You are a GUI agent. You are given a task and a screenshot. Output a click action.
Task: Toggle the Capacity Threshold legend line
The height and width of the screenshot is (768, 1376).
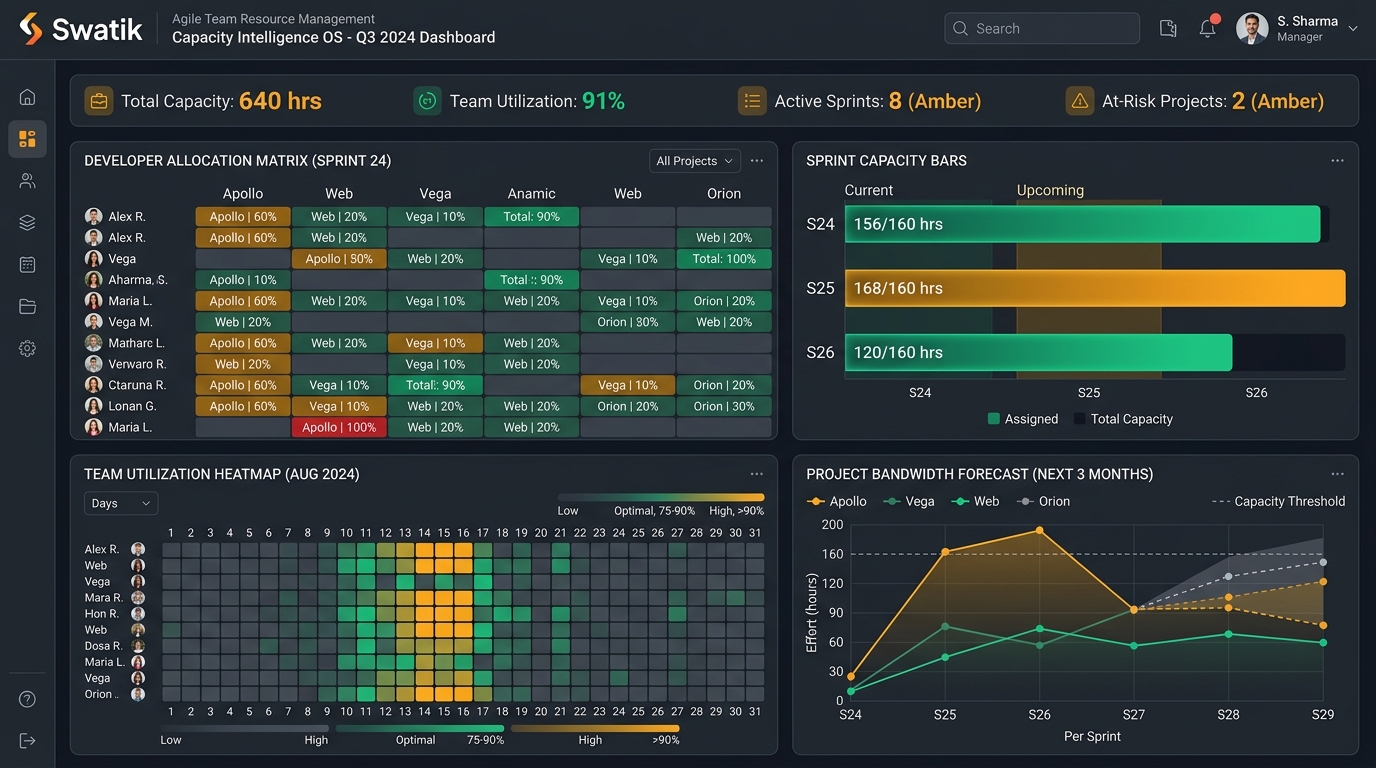pos(1278,501)
